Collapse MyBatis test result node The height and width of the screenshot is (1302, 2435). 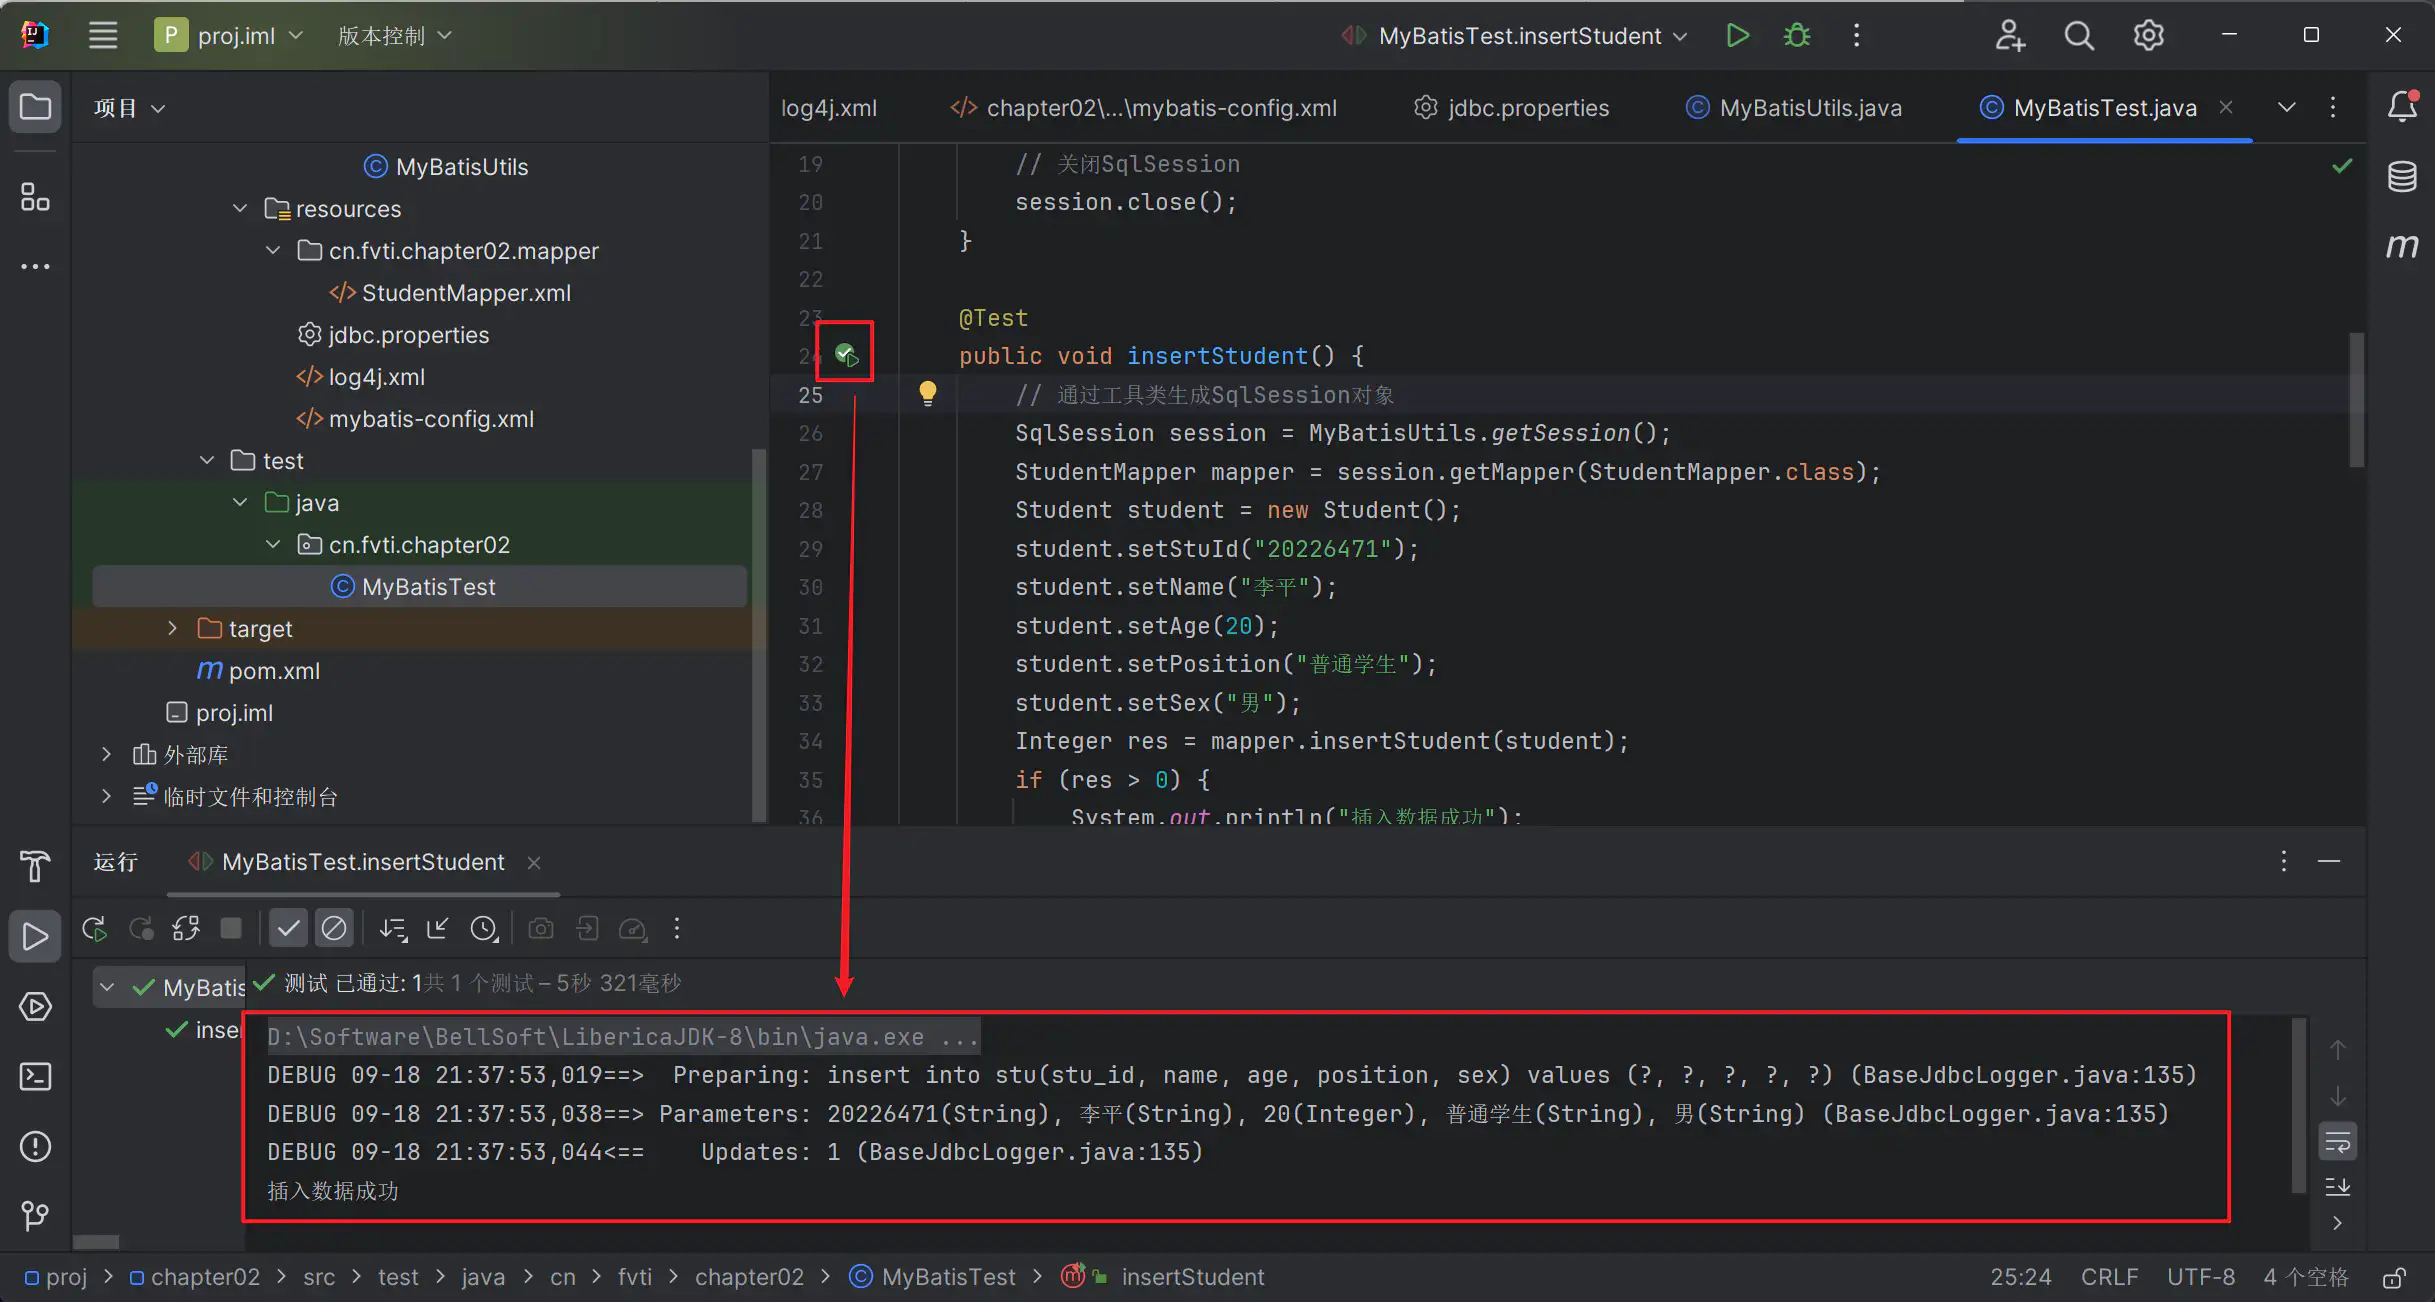[107, 987]
